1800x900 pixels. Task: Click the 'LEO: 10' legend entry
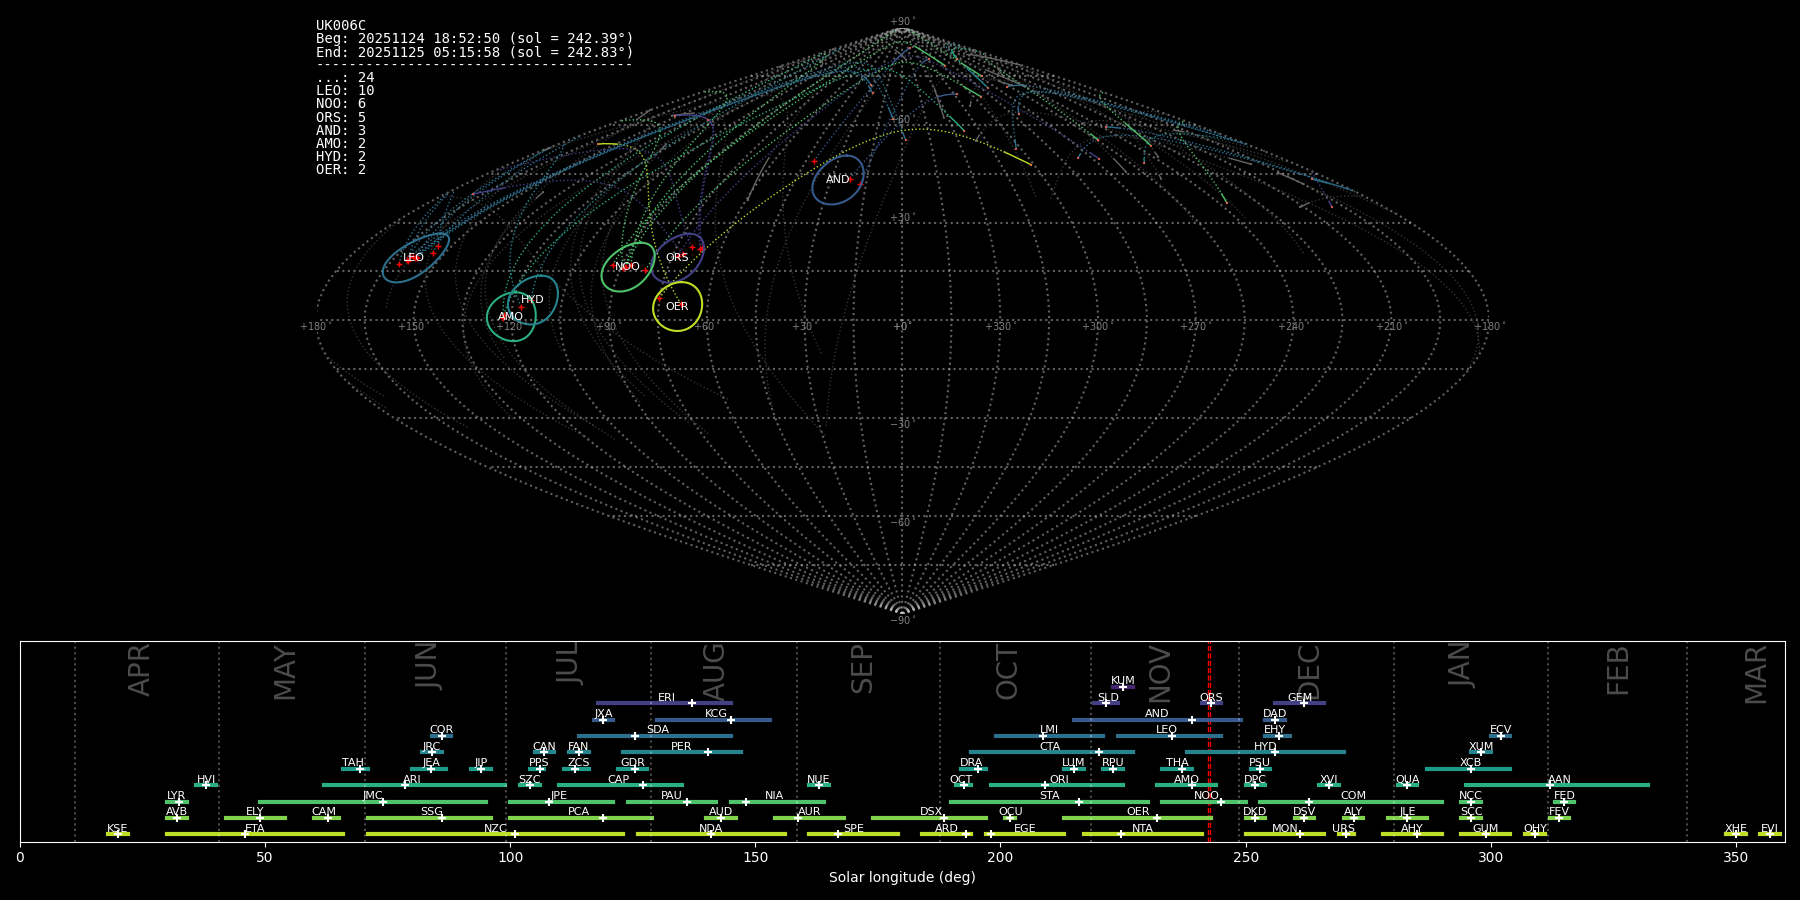pyautogui.click(x=345, y=91)
